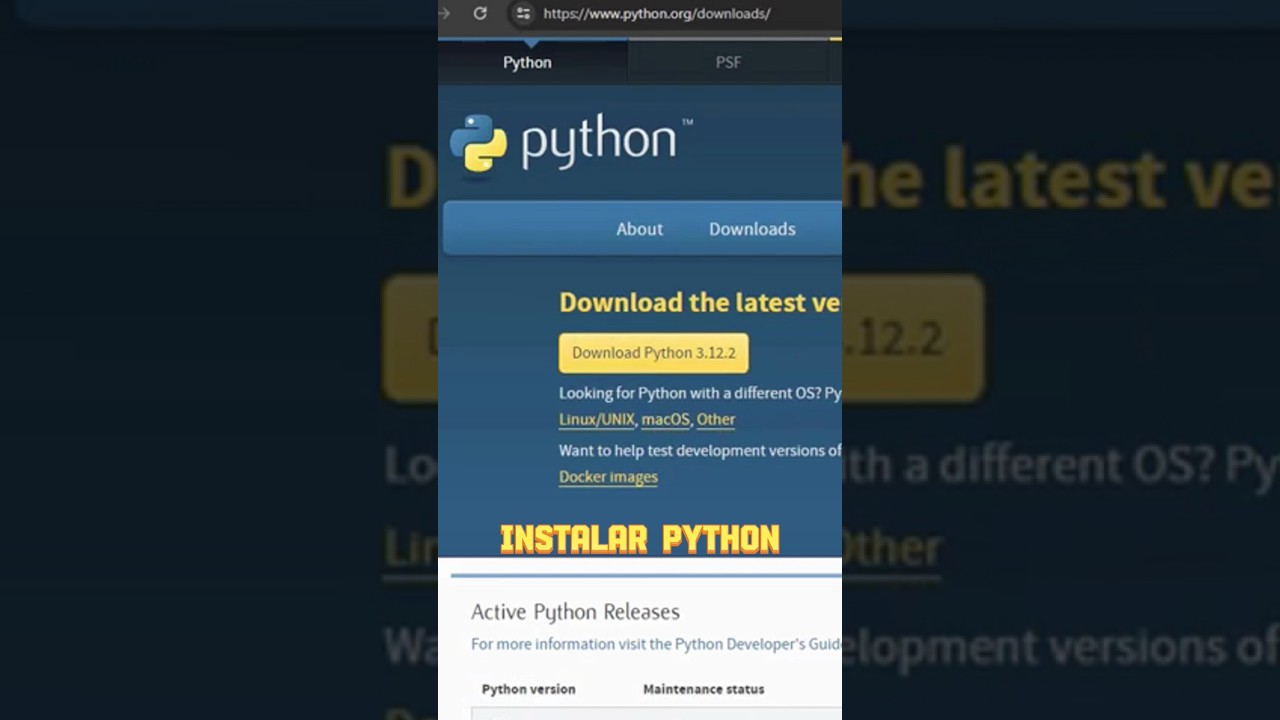Screen dimensions: 1280x720
Task: Click the 'Download the latest' heading text
Action: [699, 302]
